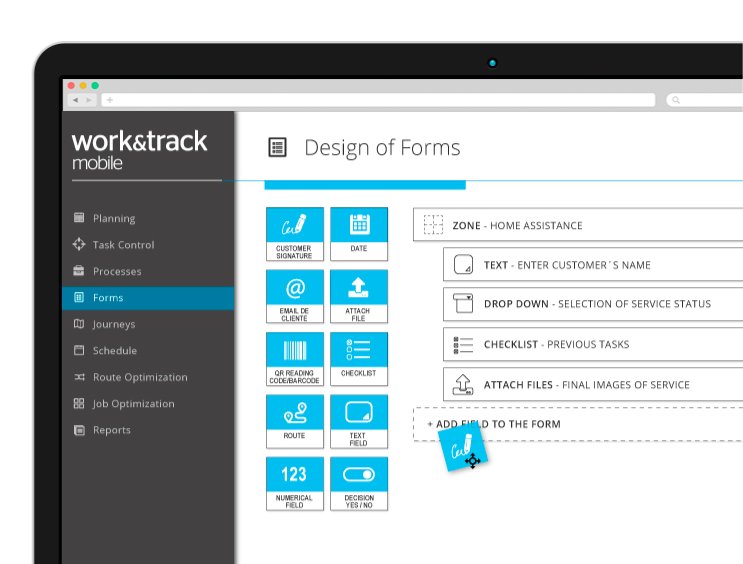Choose the Checklist field tile
The width and height of the screenshot is (743, 564).
coord(359,359)
